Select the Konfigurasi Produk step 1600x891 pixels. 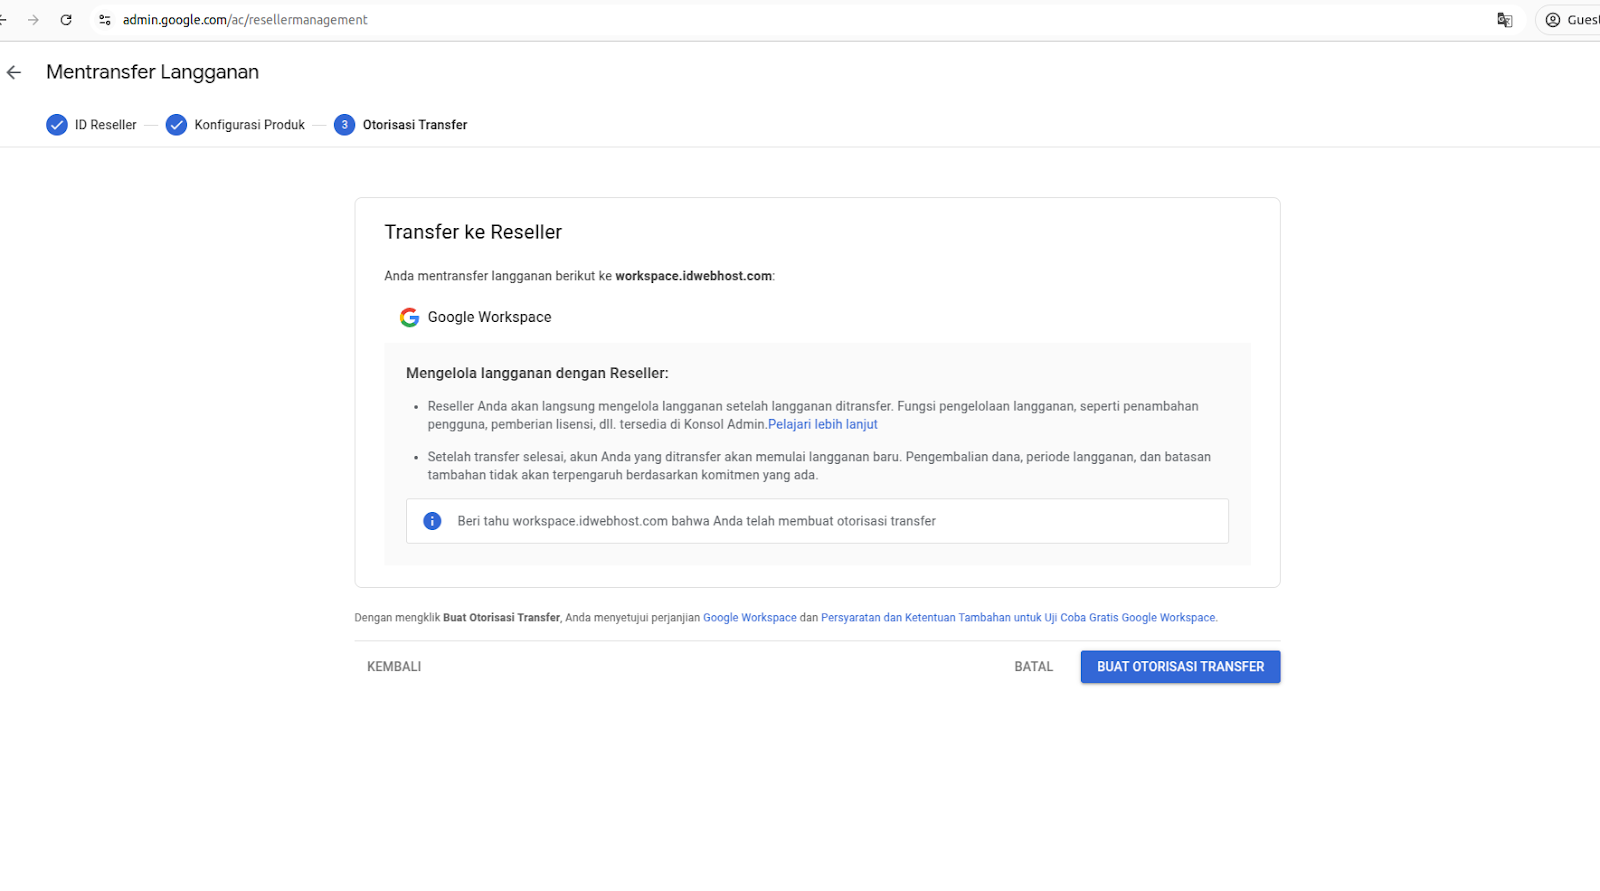point(249,124)
